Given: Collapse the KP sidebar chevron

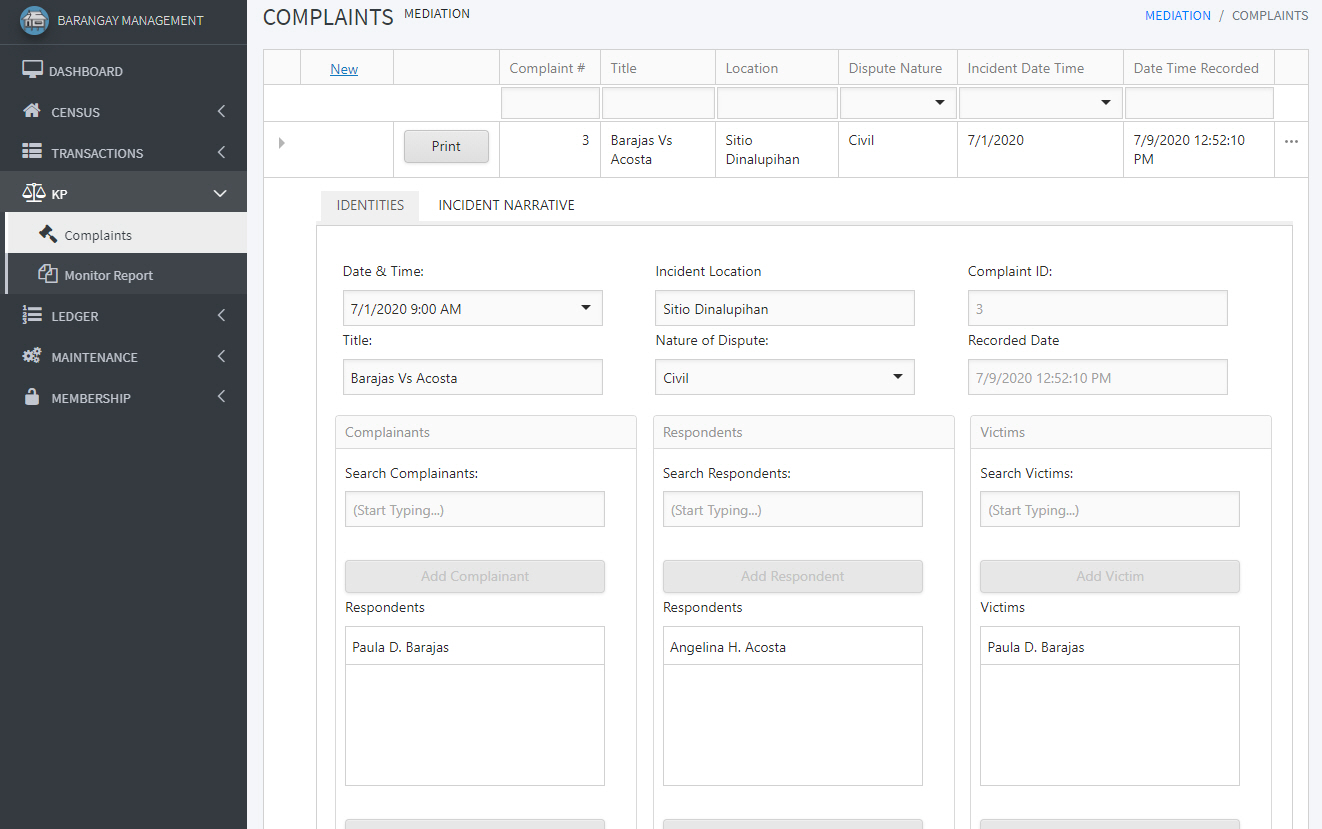Looking at the screenshot, I should [x=221, y=193].
